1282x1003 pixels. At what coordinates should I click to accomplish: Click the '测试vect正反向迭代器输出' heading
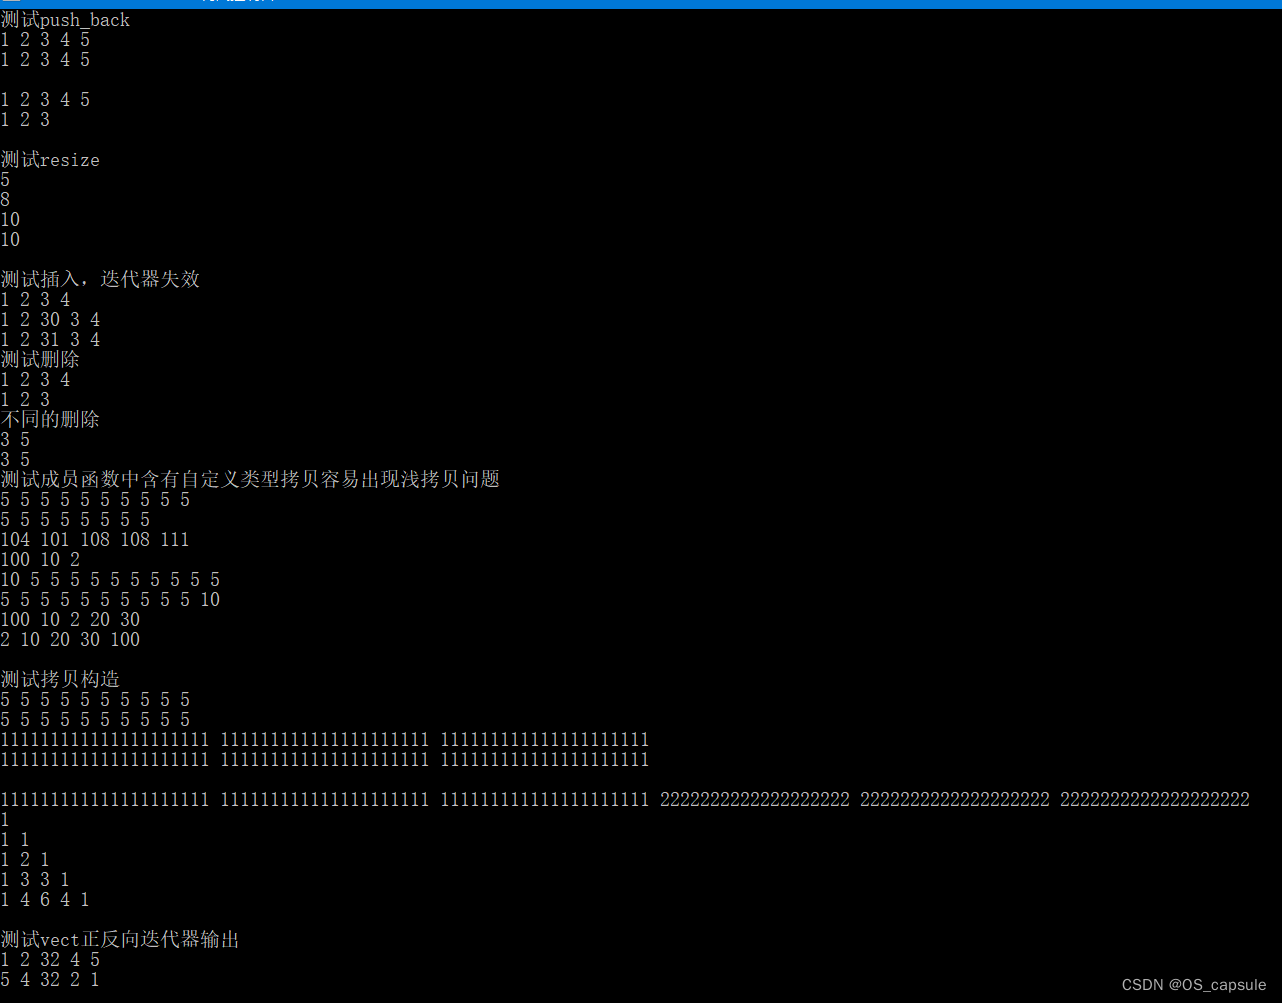(x=120, y=940)
